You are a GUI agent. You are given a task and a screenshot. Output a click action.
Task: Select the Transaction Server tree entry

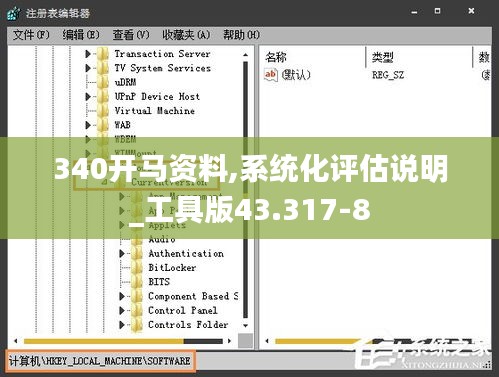(162, 54)
